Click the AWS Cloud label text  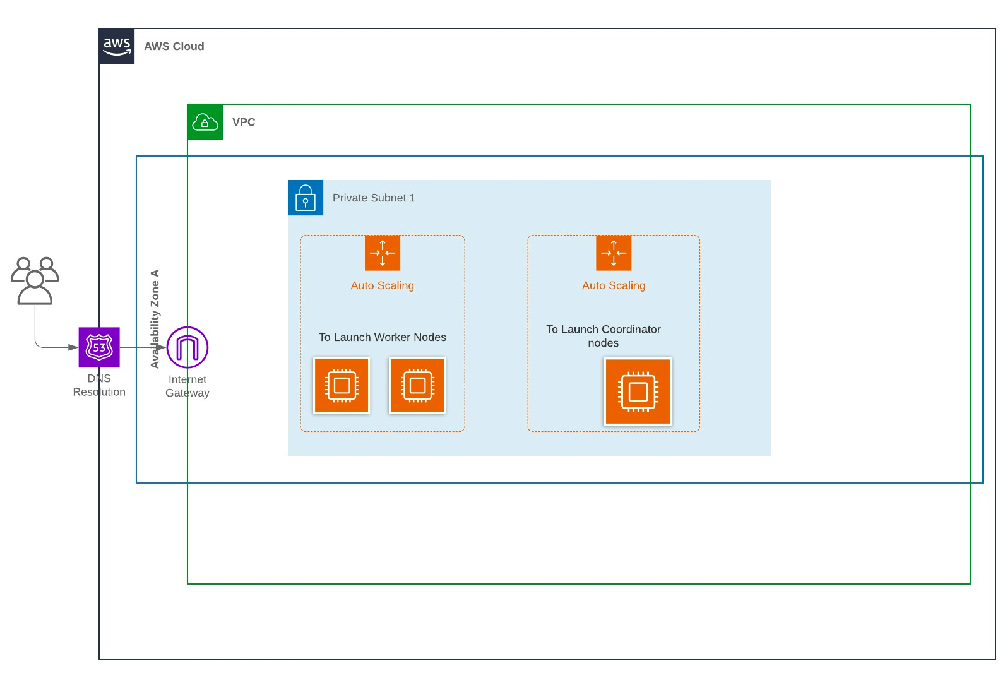point(173,46)
